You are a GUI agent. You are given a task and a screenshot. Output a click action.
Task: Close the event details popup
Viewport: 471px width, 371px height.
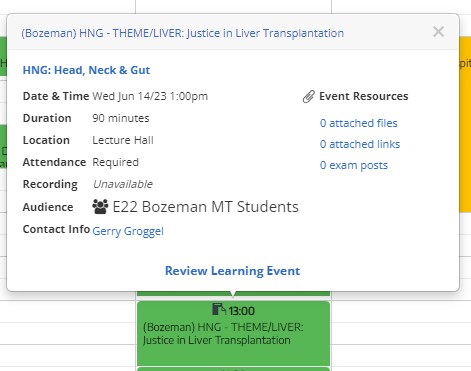tap(438, 32)
